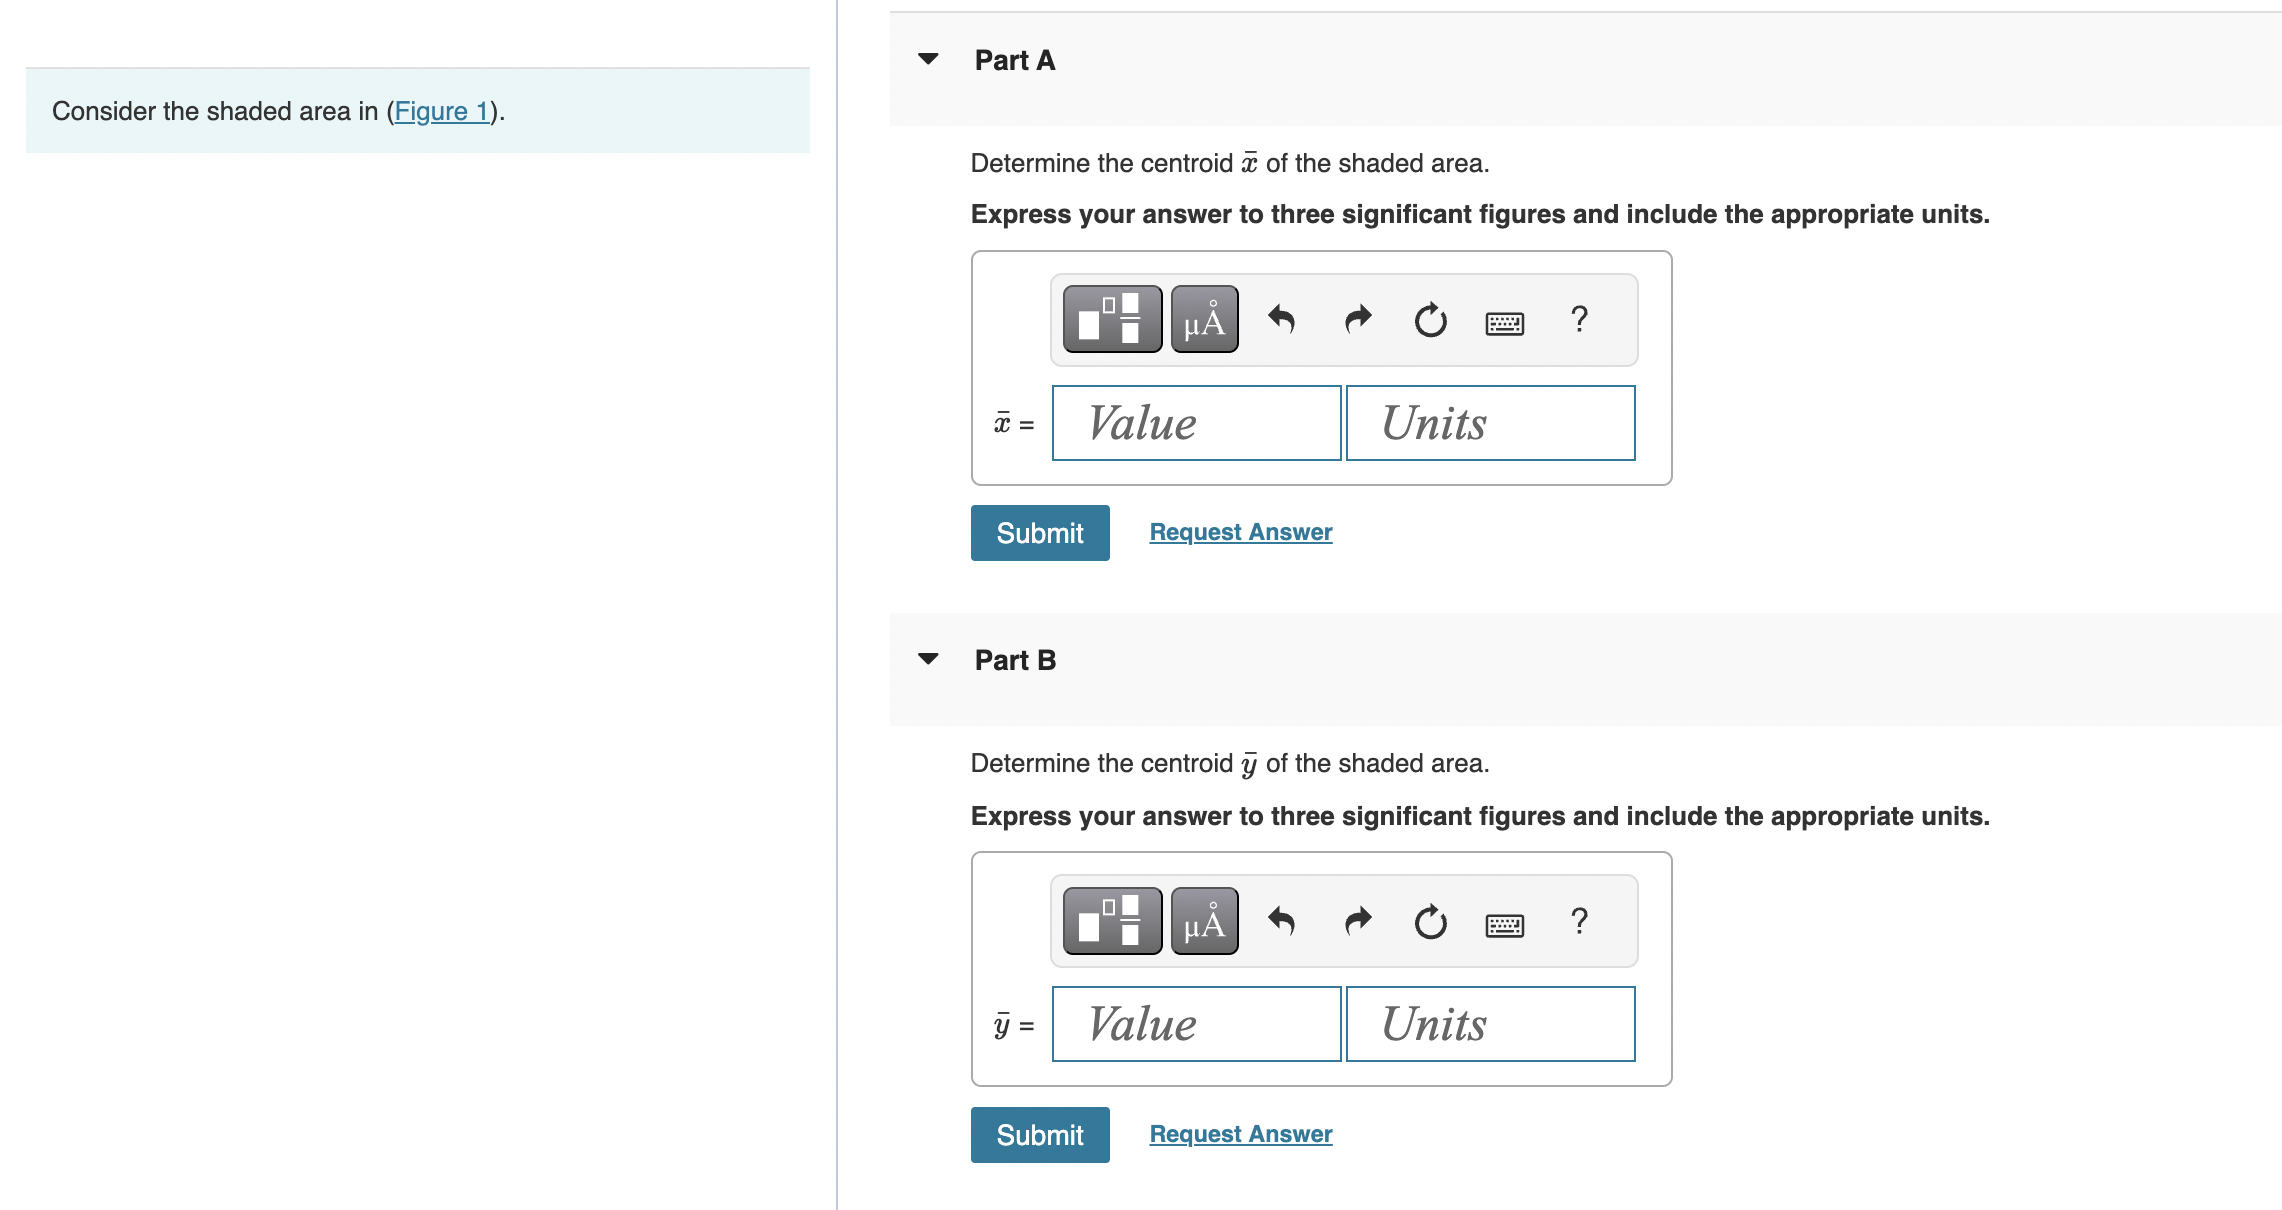Submit the Part B answer
The image size is (2282, 1210).
pyautogui.click(x=1039, y=1135)
